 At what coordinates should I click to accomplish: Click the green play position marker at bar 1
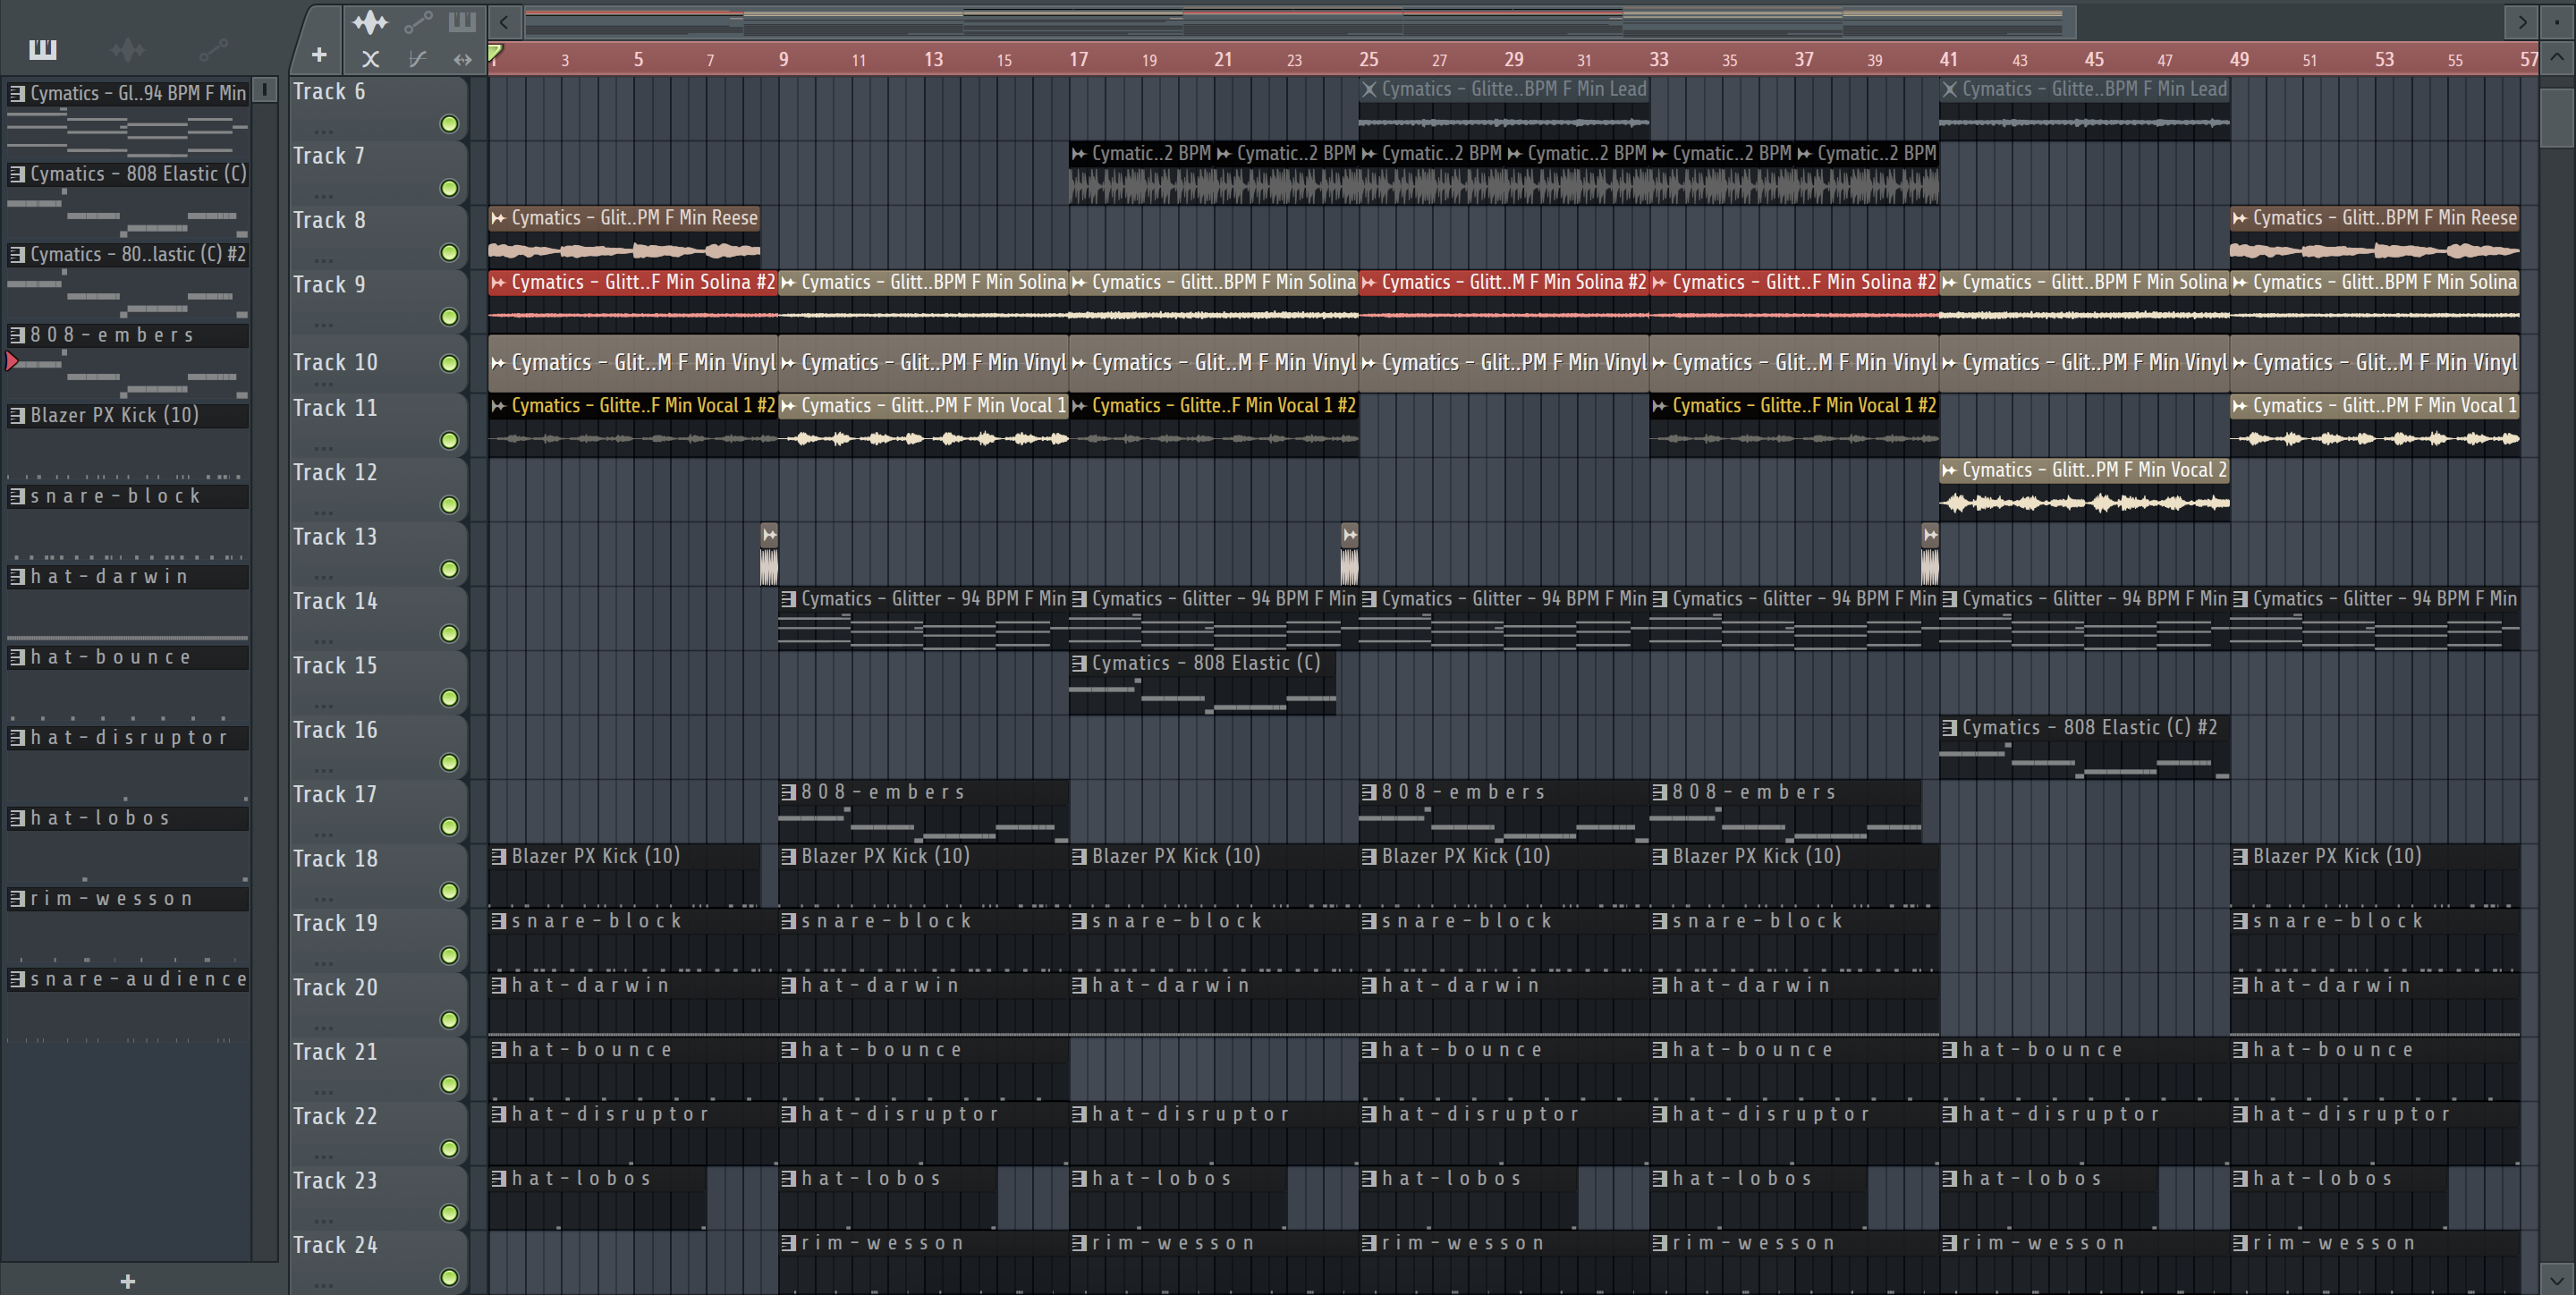pyautogui.click(x=495, y=52)
